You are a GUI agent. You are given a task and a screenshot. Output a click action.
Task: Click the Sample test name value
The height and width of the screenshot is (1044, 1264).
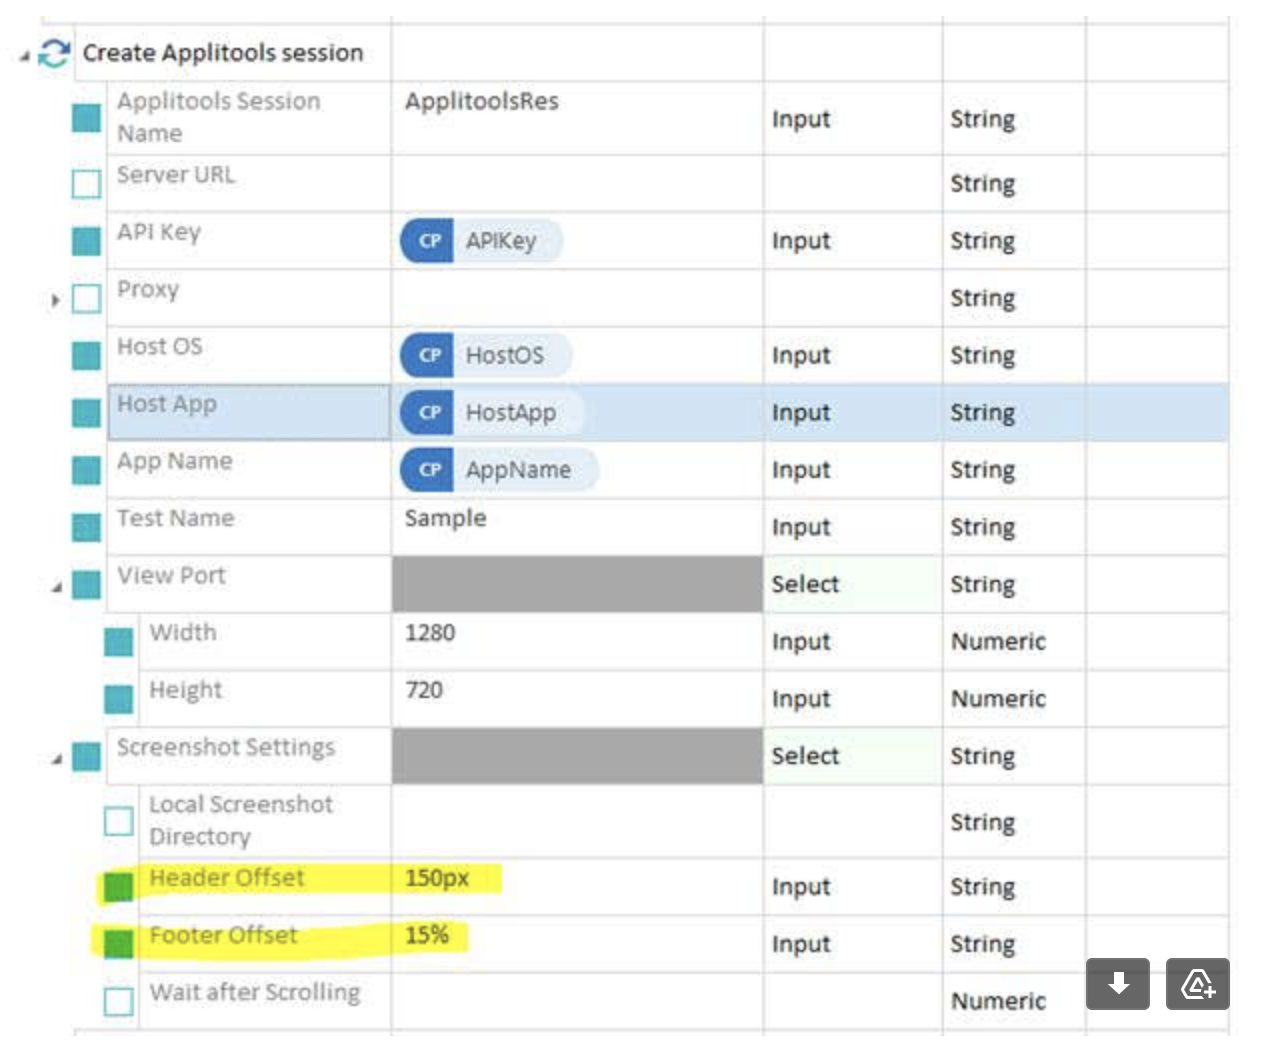click(445, 518)
